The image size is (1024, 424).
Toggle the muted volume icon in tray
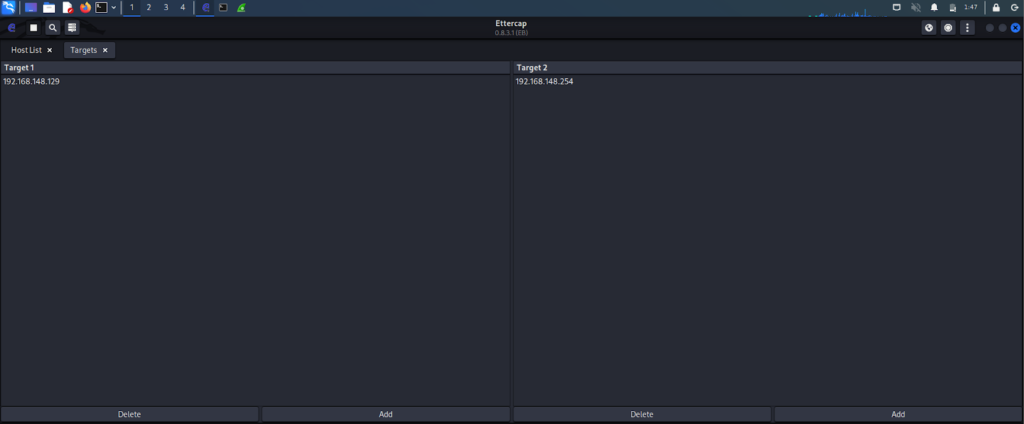(915, 7)
